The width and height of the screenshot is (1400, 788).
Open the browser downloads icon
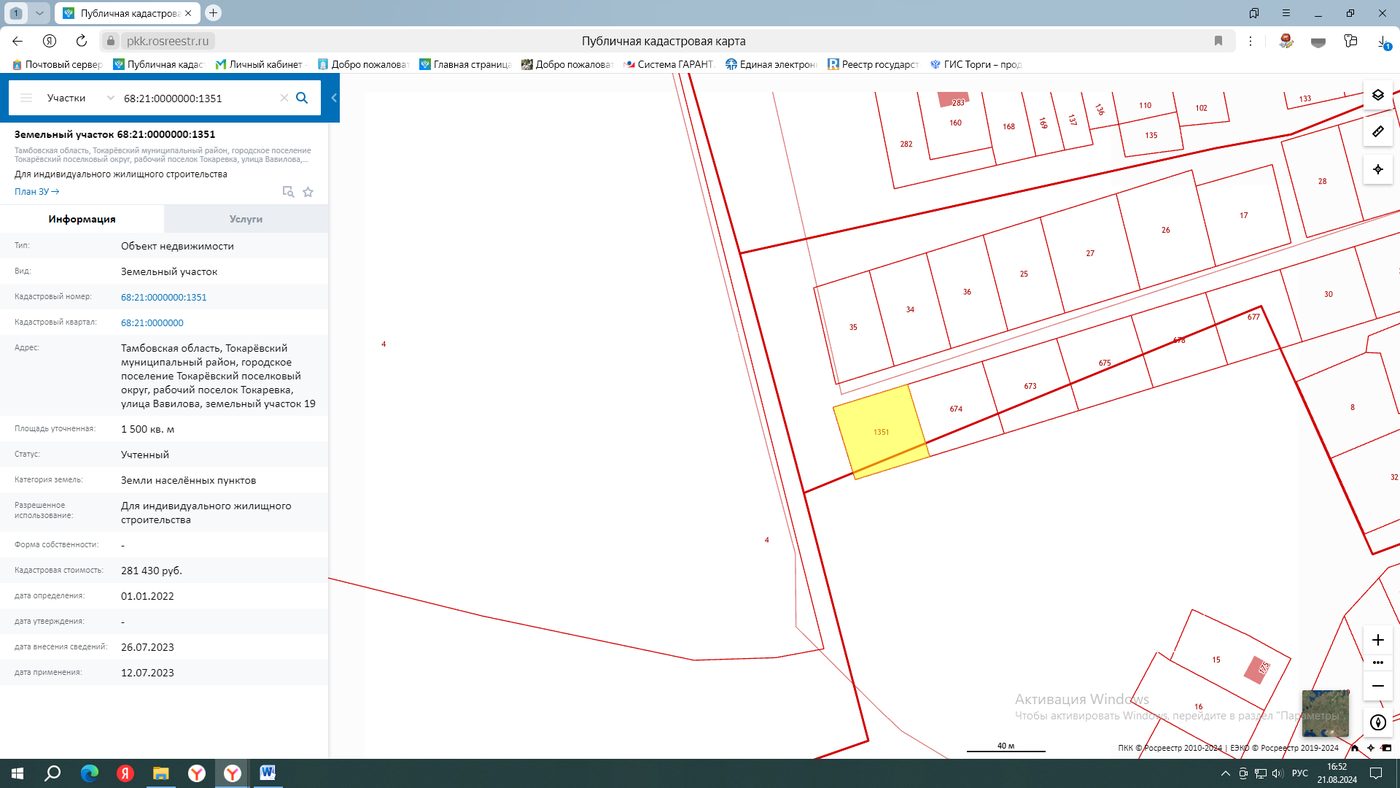pyautogui.click(x=1382, y=41)
